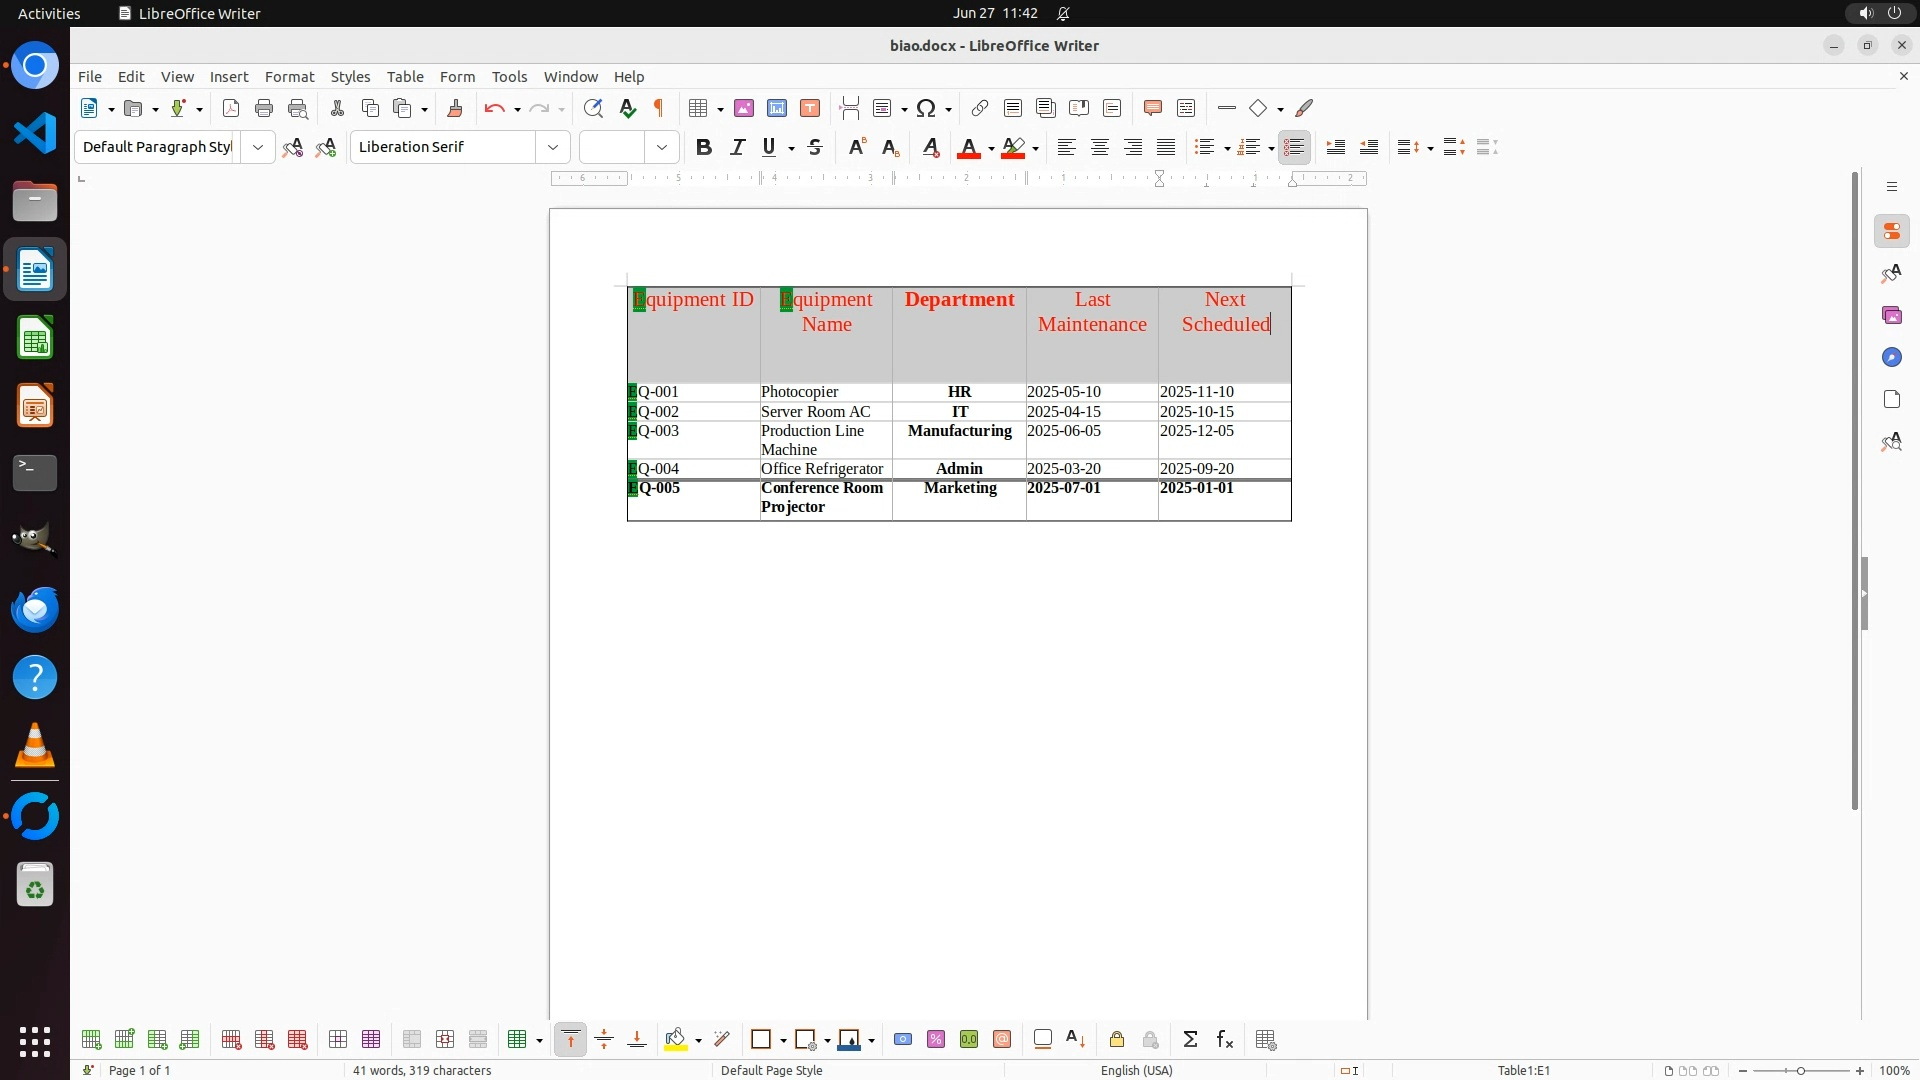Viewport: 1920px width, 1080px height.
Task: Click Protect Cells lock icon
Action: tap(1117, 1040)
